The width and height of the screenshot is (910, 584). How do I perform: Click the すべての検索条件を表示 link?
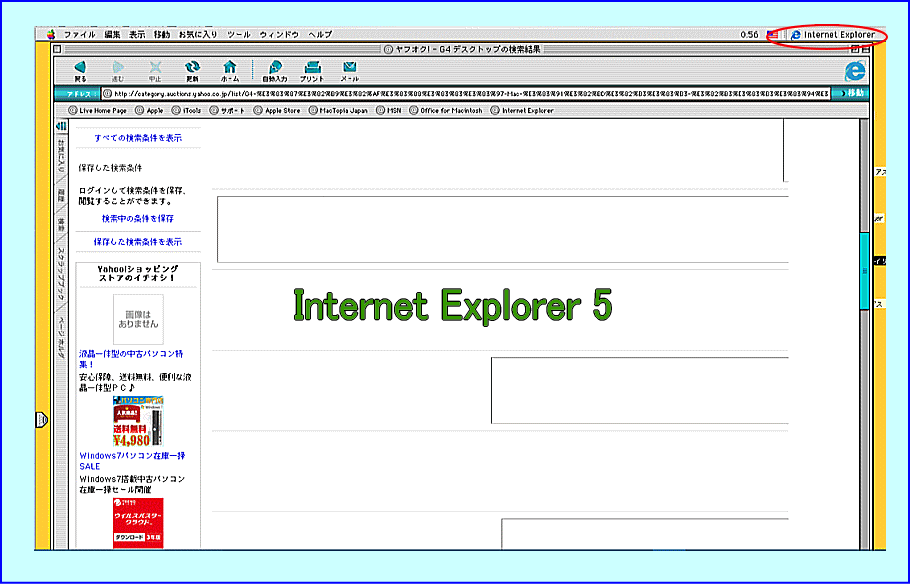pos(138,138)
